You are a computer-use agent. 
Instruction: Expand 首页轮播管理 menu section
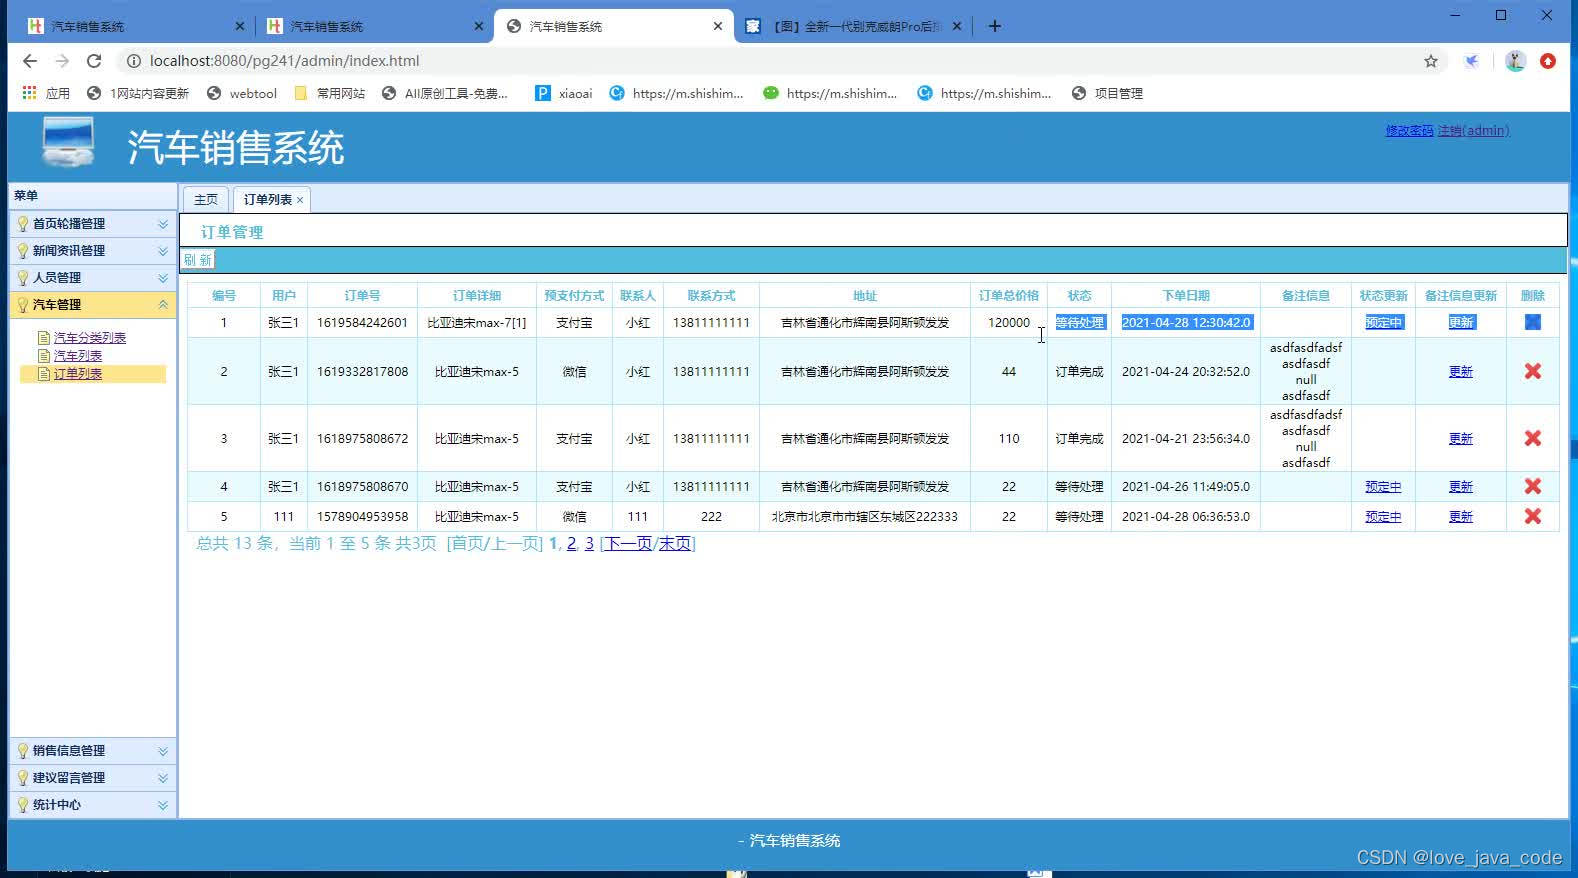pyautogui.click(x=92, y=224)
